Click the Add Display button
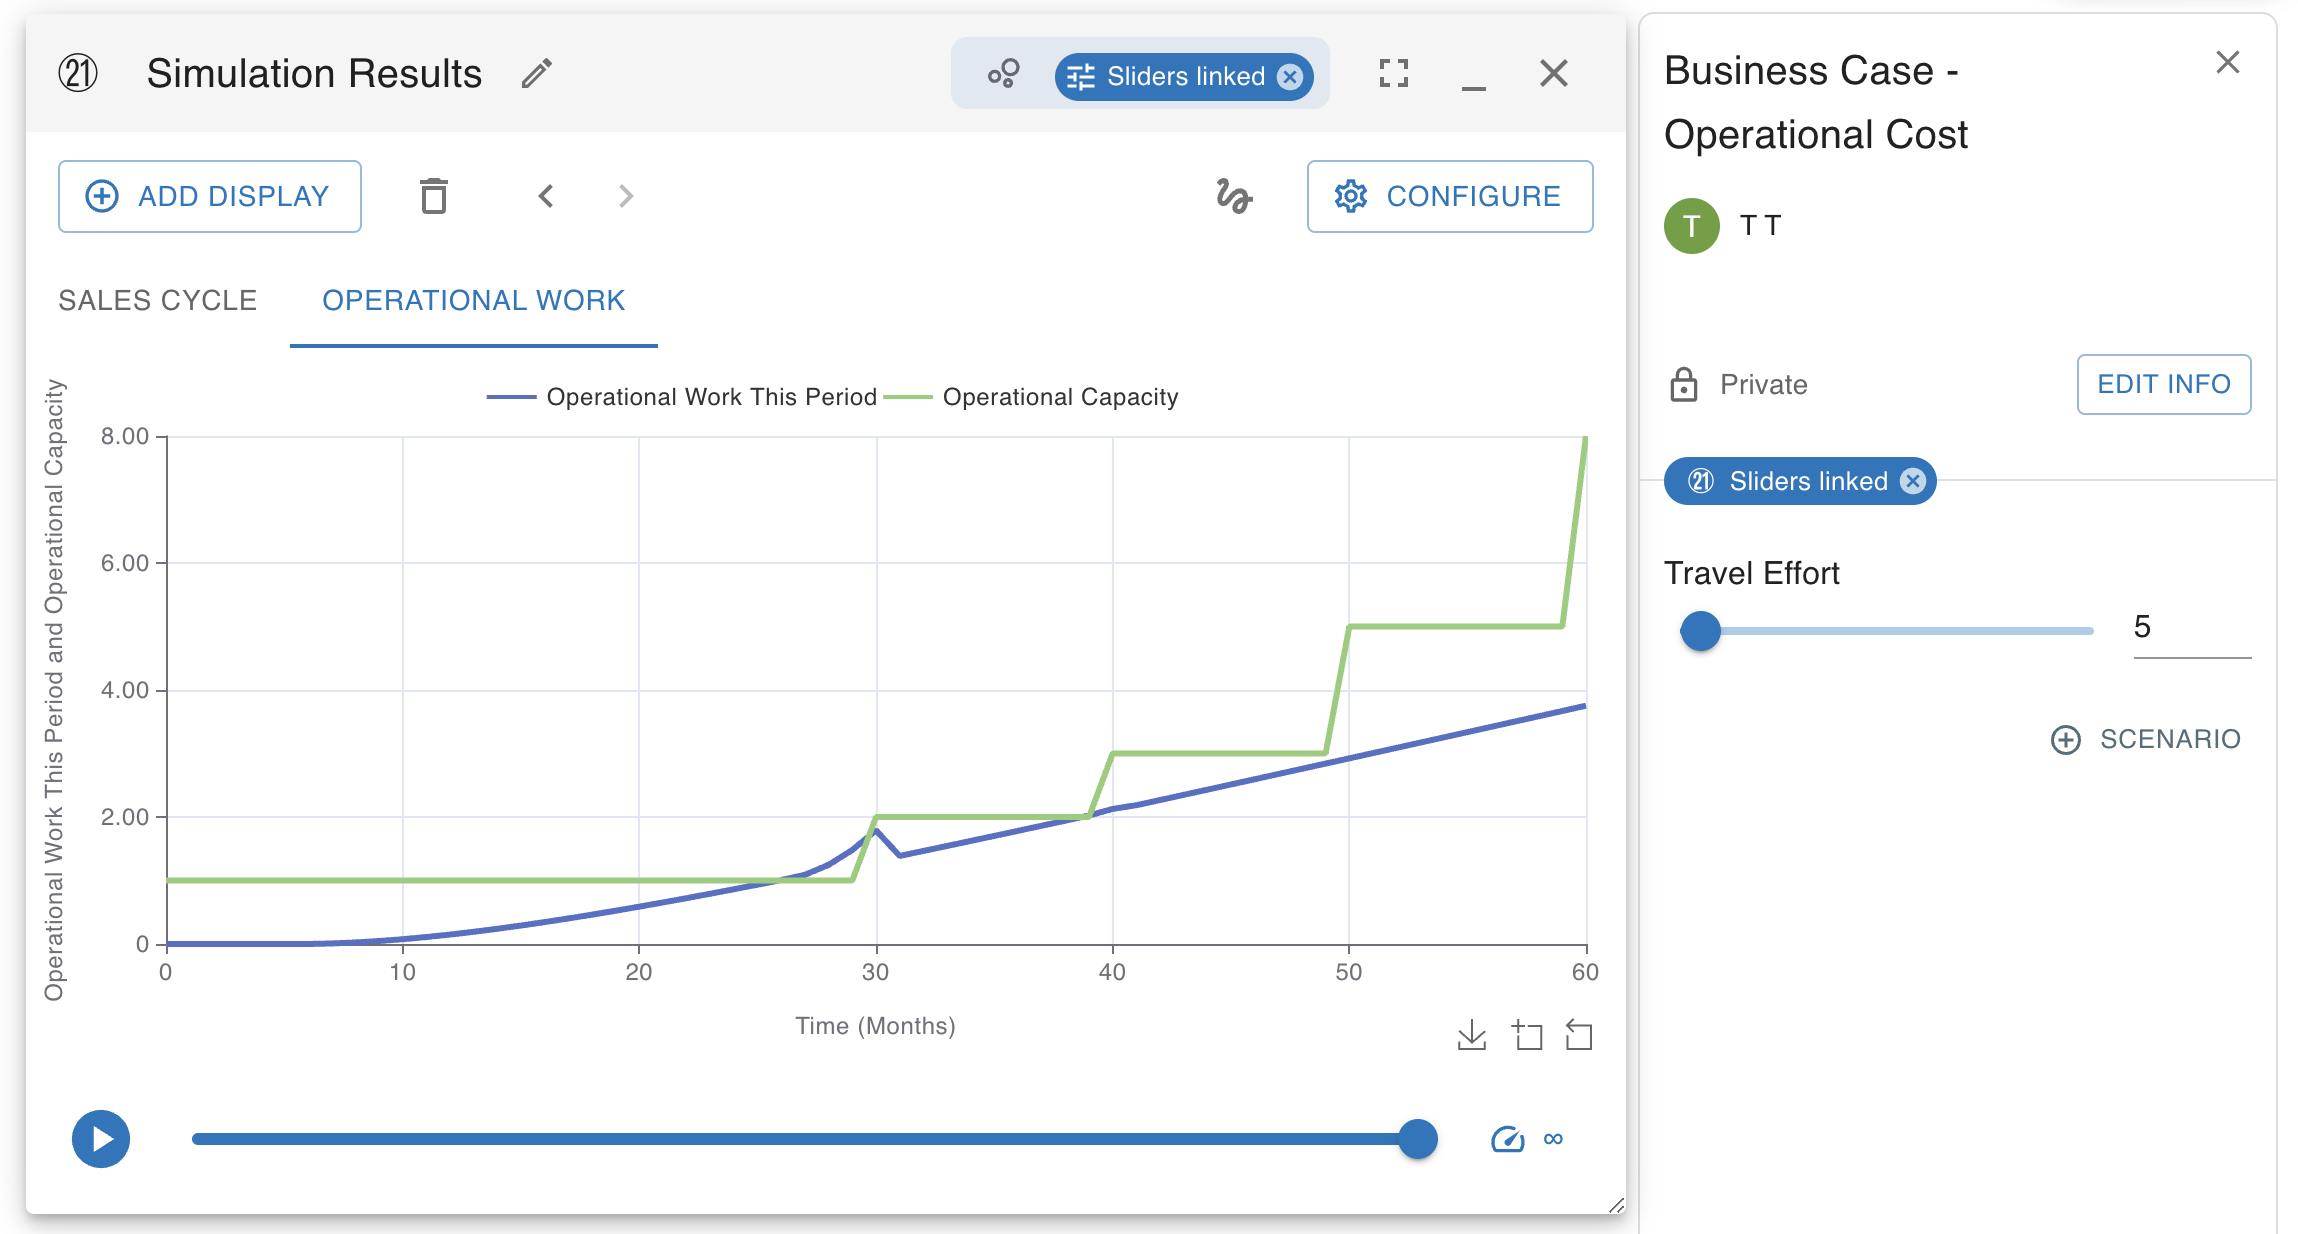This screenshot has height=1234, width=2298. [210, 196]
